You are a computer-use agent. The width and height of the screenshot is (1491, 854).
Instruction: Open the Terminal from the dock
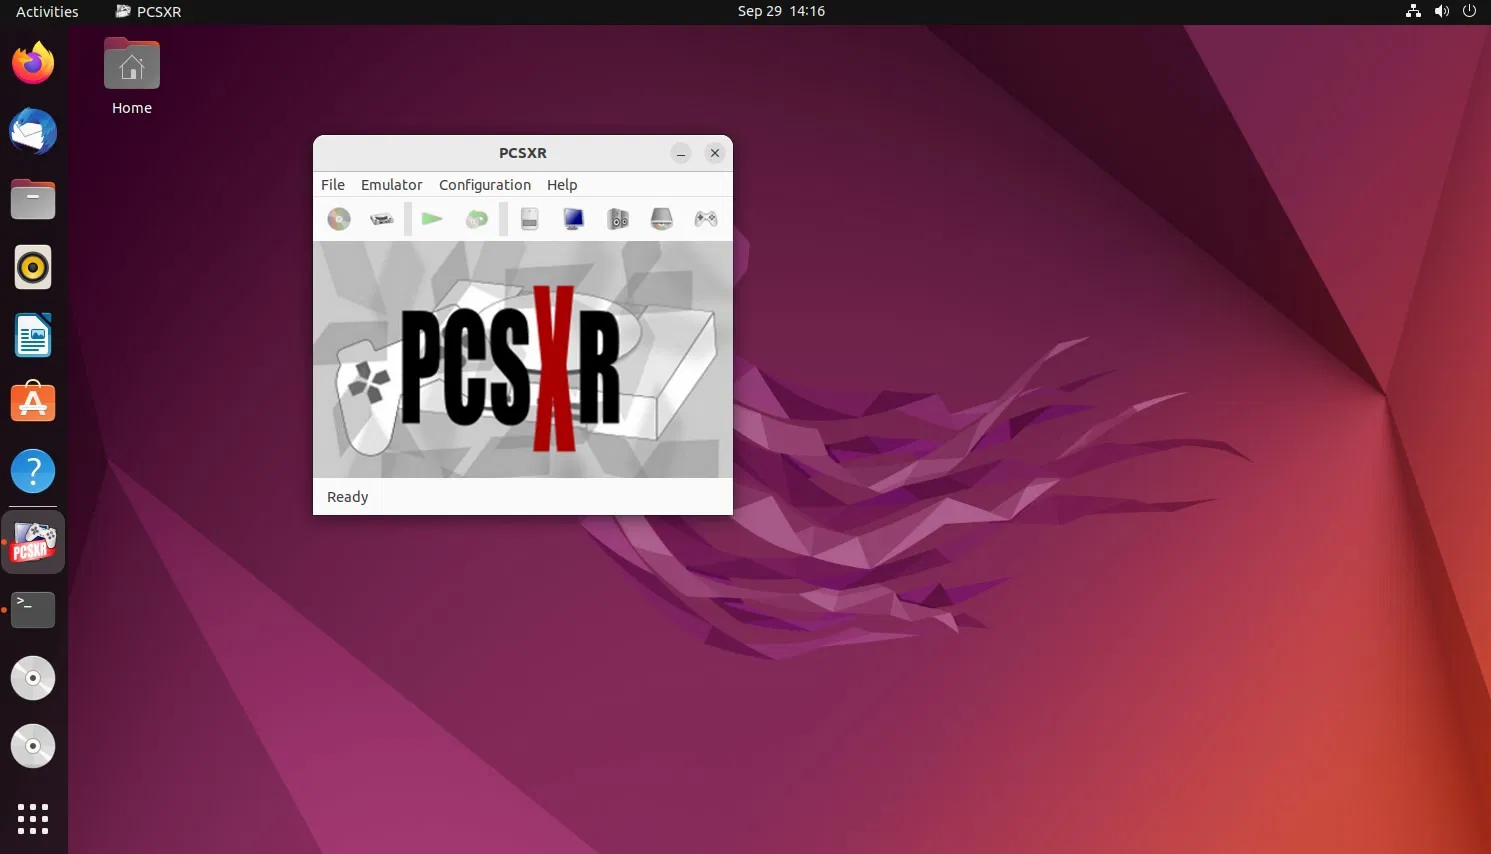coord(33,610)
